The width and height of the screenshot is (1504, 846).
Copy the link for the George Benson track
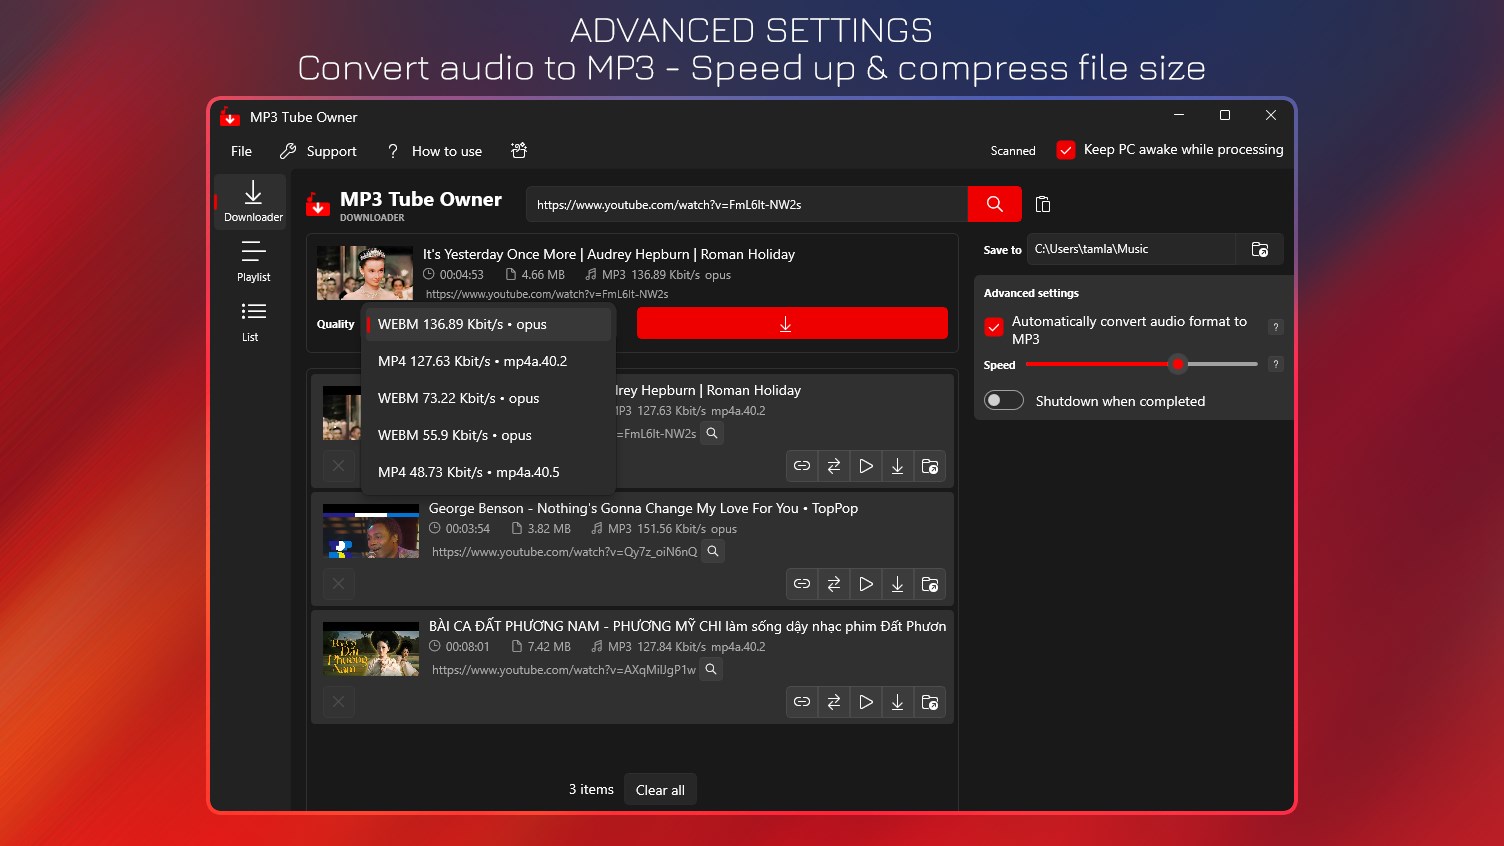801,584
